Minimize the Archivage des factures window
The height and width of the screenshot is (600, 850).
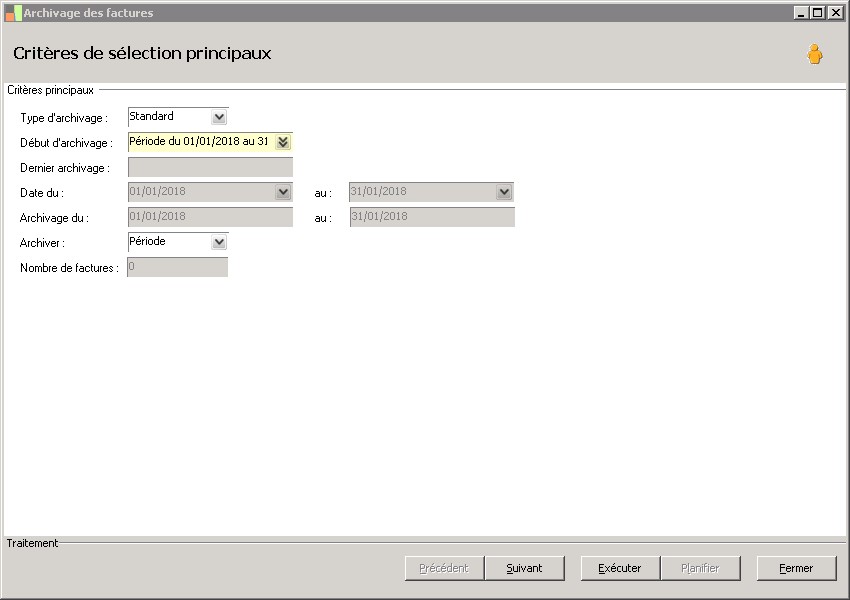tap(802, 12)
